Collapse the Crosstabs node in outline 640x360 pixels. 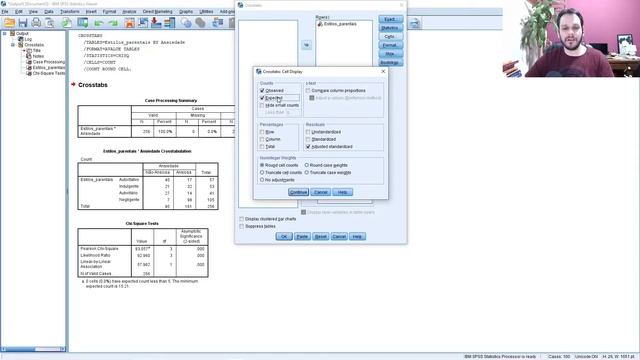point(13,45)
